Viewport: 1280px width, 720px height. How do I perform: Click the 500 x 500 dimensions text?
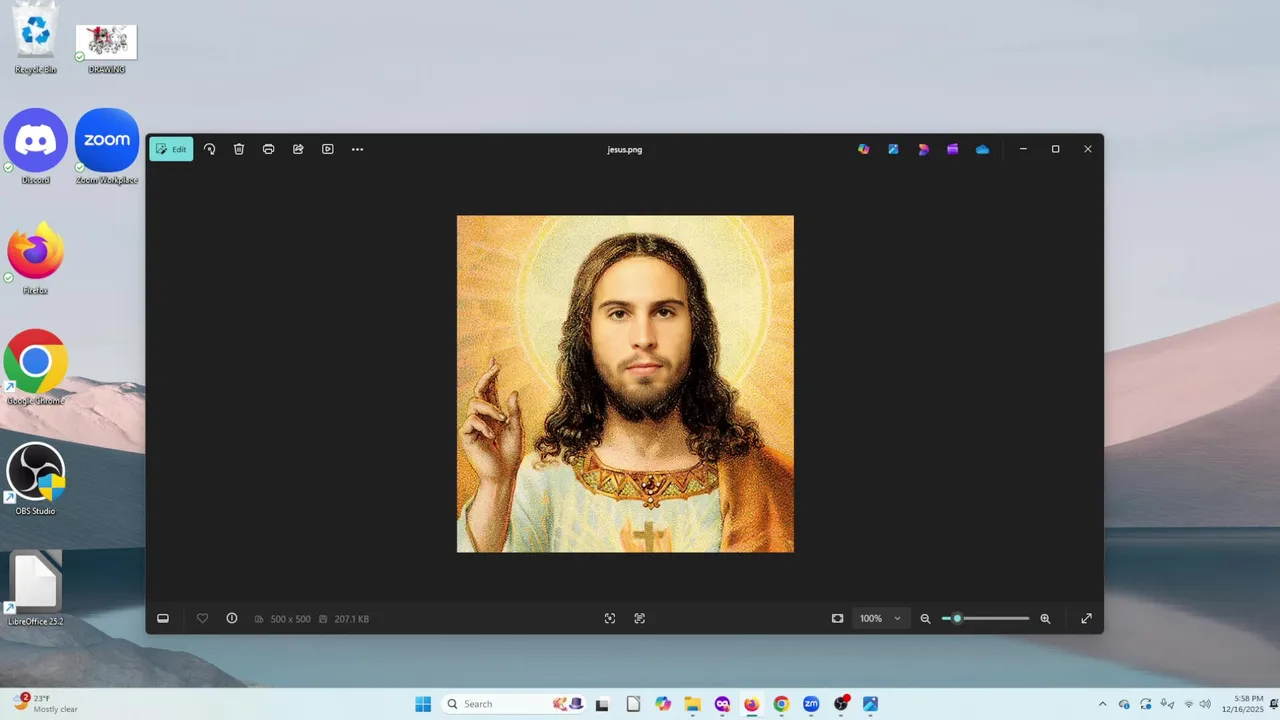tap(290, 619)
